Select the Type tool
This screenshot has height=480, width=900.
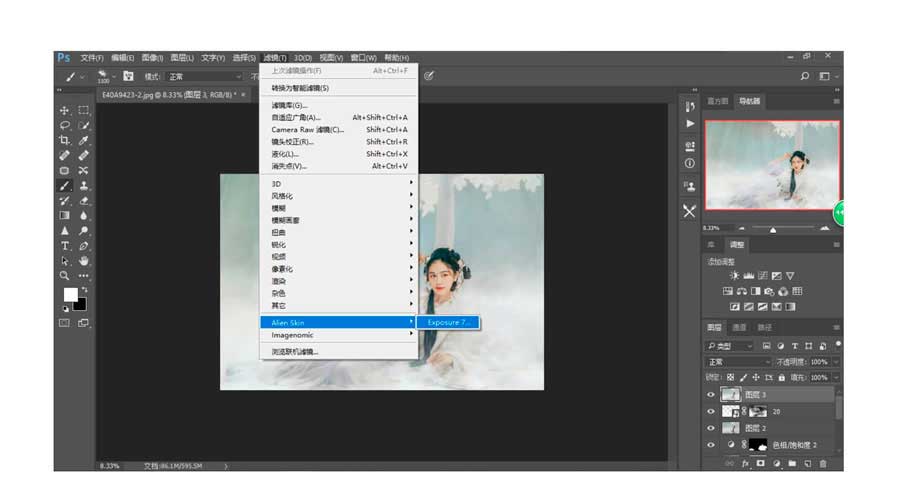65,246
